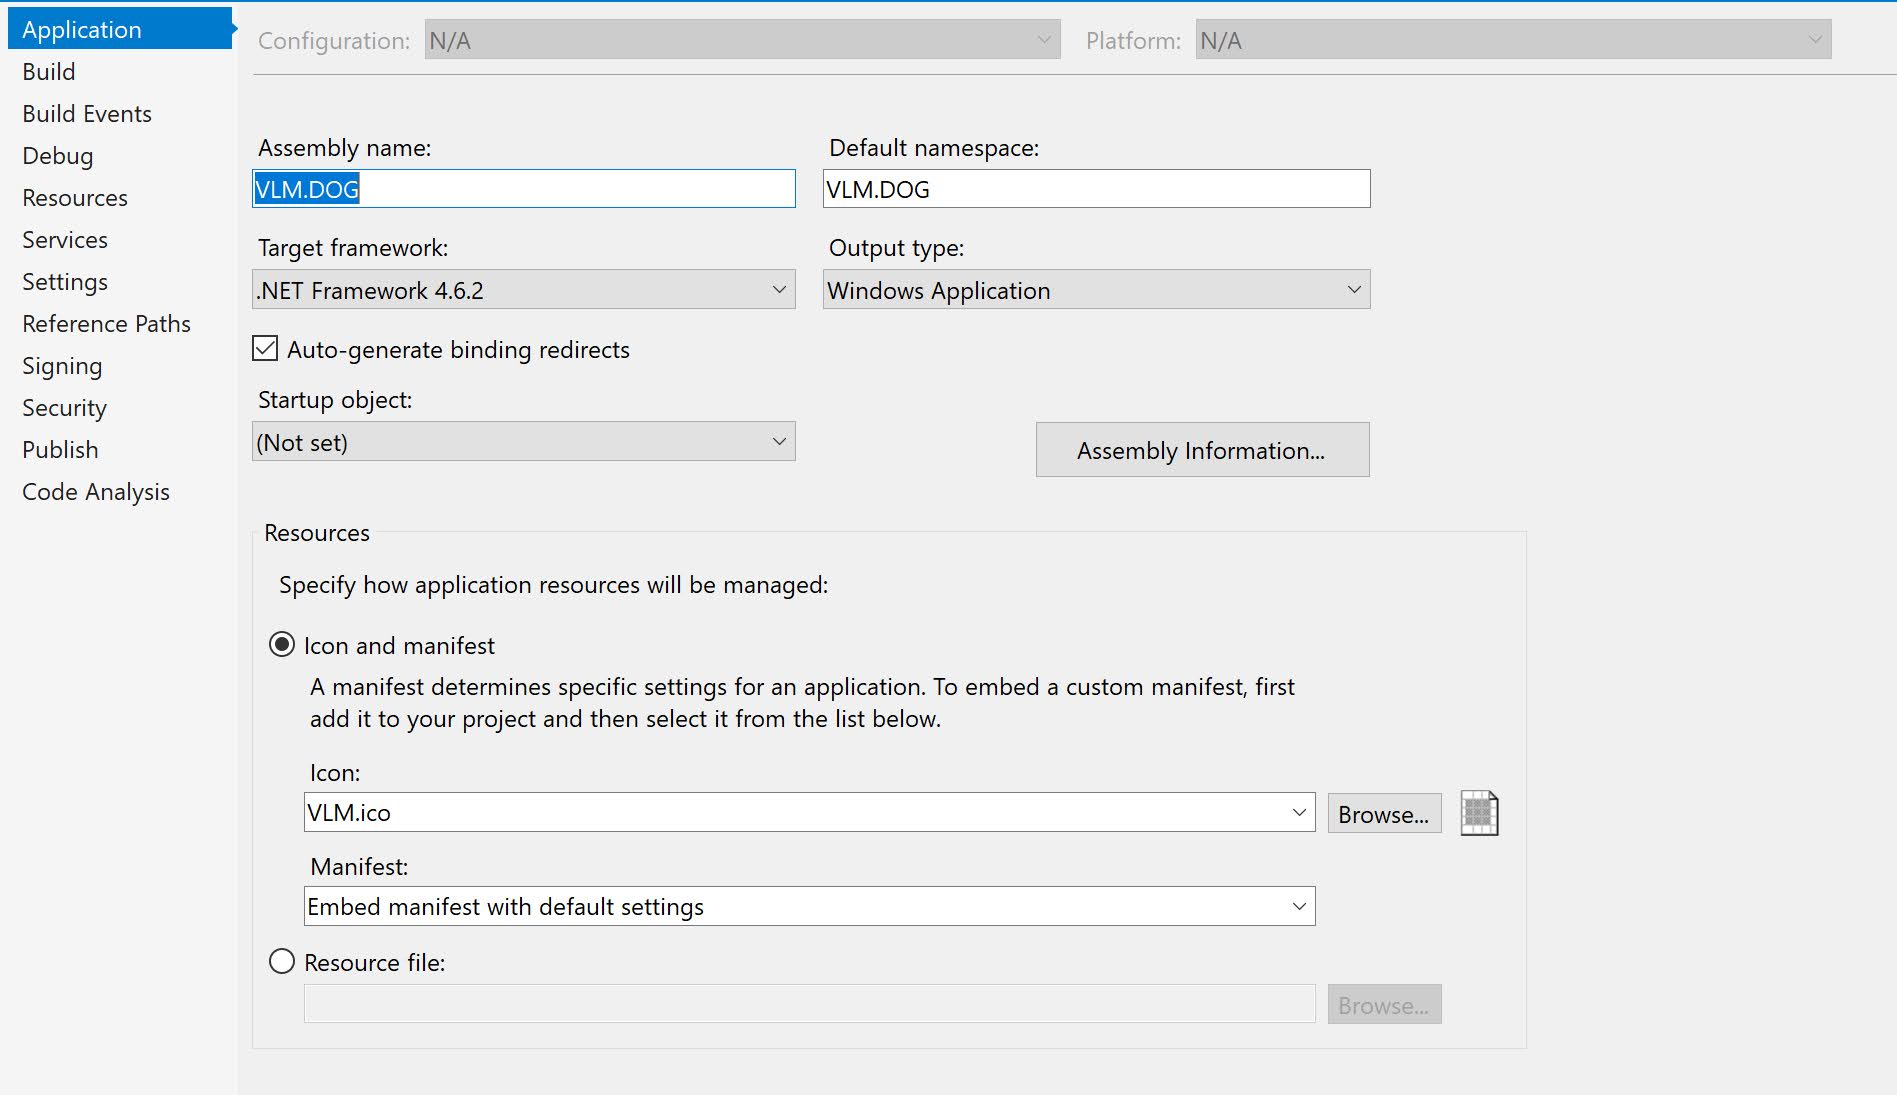
Task: Toggle Auto-generate binding redirects checkbox
Action: pyautogui.click(x=265, y=349)
